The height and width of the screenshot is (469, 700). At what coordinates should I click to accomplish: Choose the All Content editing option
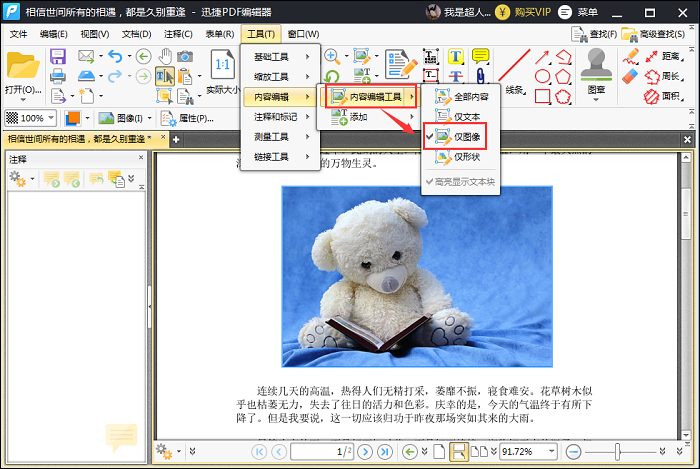pyautogui.click(x=460, y=96)
